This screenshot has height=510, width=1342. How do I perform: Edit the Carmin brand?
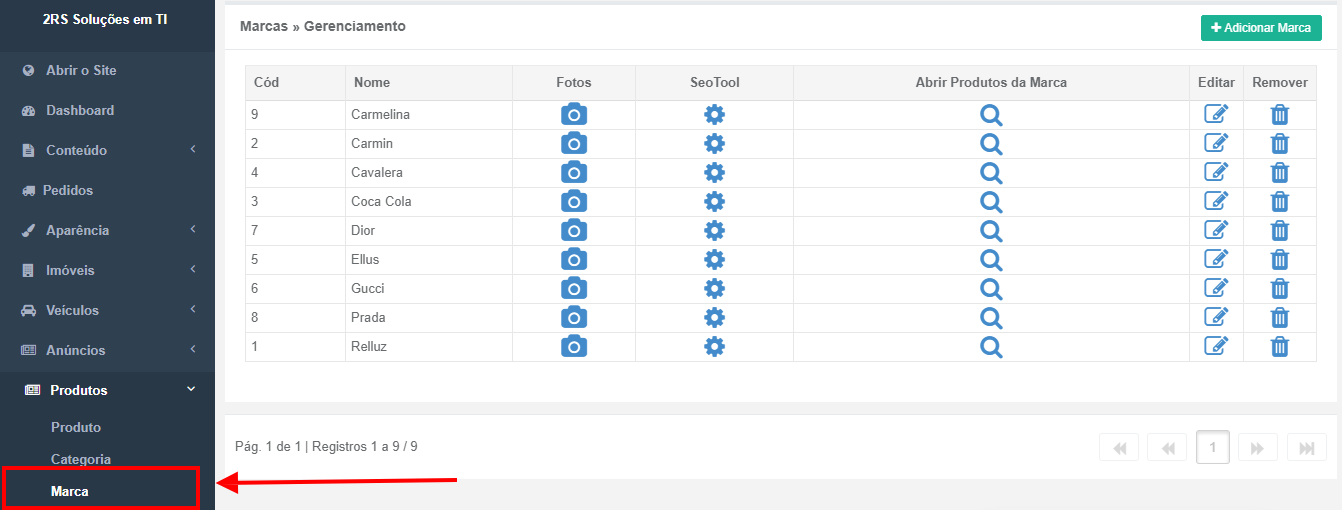(1216, 143)
